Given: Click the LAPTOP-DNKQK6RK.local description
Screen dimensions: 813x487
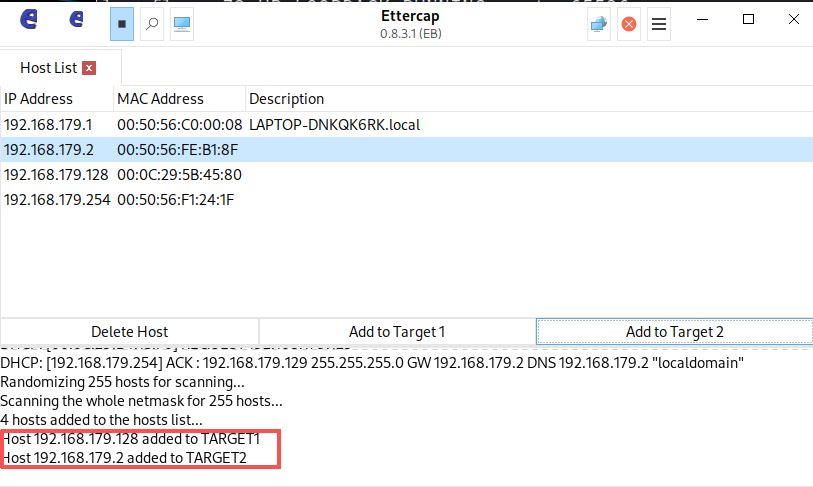Looking at the screenshot, I should click(x=334, y=125).
